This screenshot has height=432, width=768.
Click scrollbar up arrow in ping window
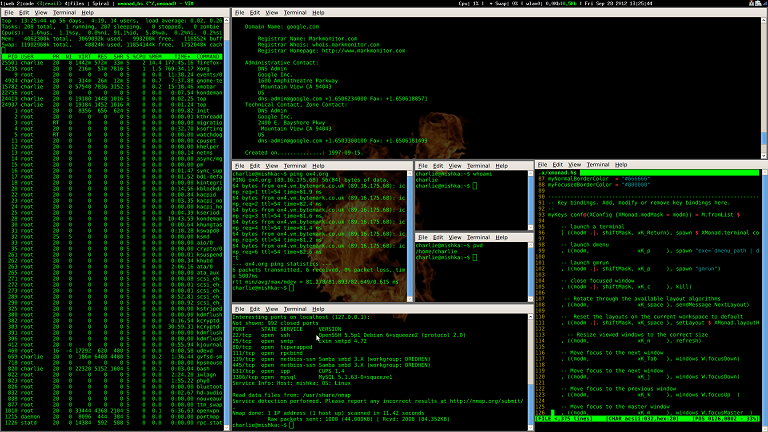410,174
